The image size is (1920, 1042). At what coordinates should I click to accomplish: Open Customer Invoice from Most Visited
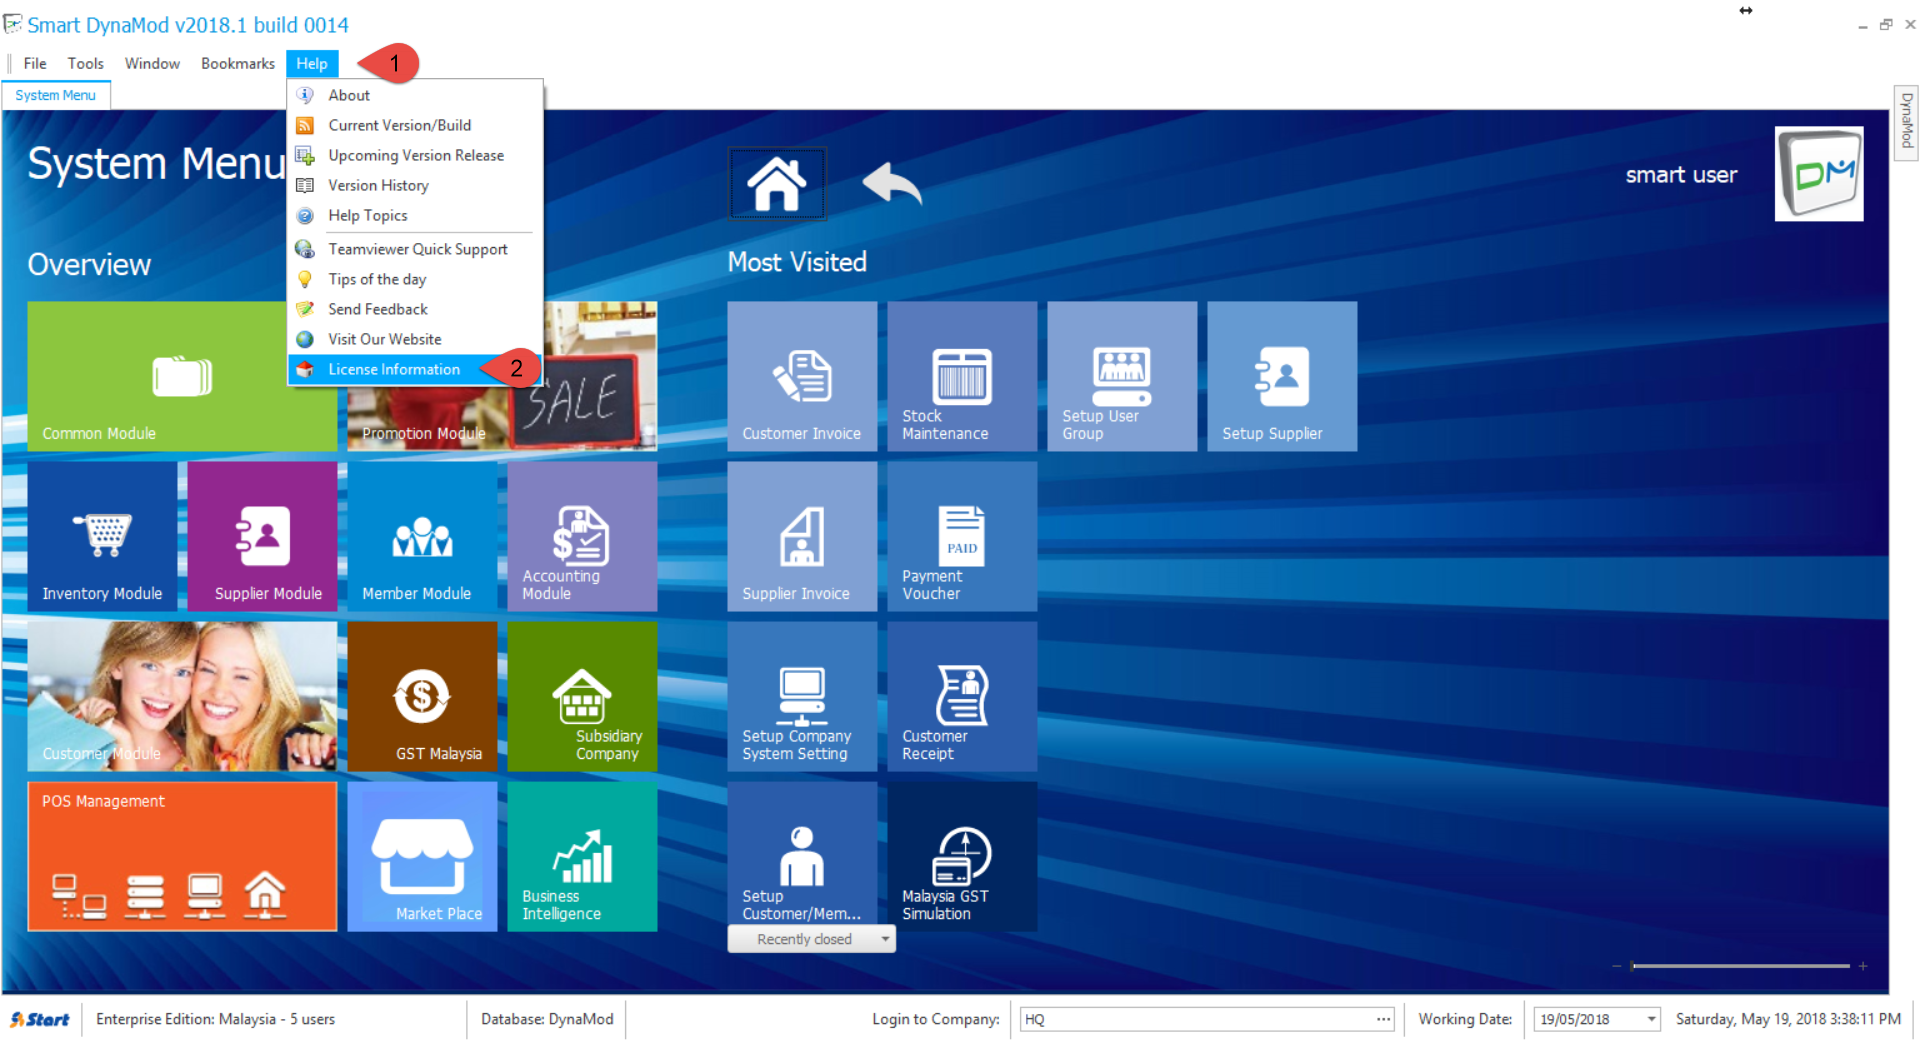click(x=802, y=376)
